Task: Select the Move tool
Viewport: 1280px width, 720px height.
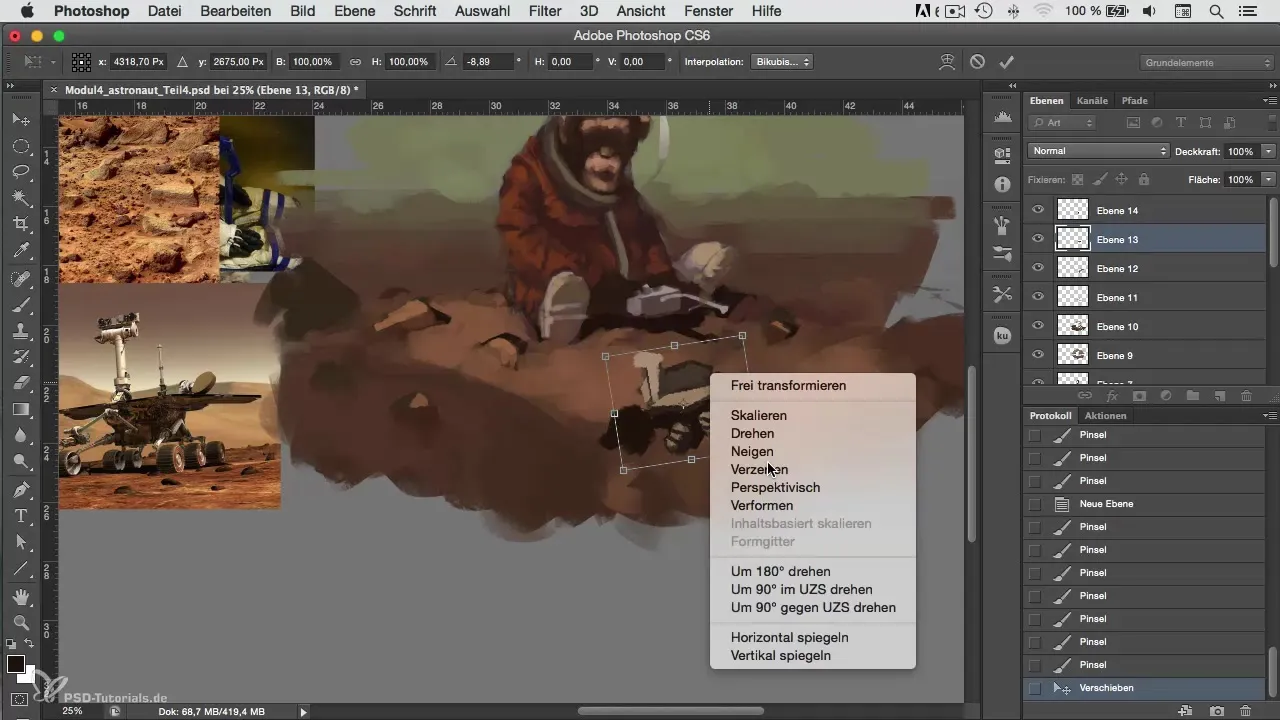Action: tap(20, 120)
